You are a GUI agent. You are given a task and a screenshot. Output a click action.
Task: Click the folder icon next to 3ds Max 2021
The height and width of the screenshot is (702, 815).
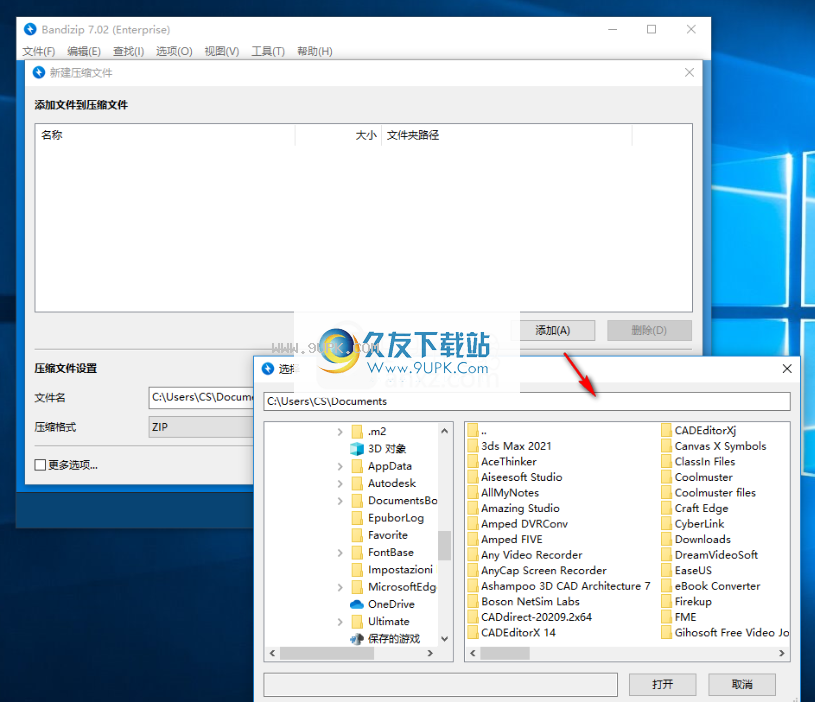click(472, 446)
